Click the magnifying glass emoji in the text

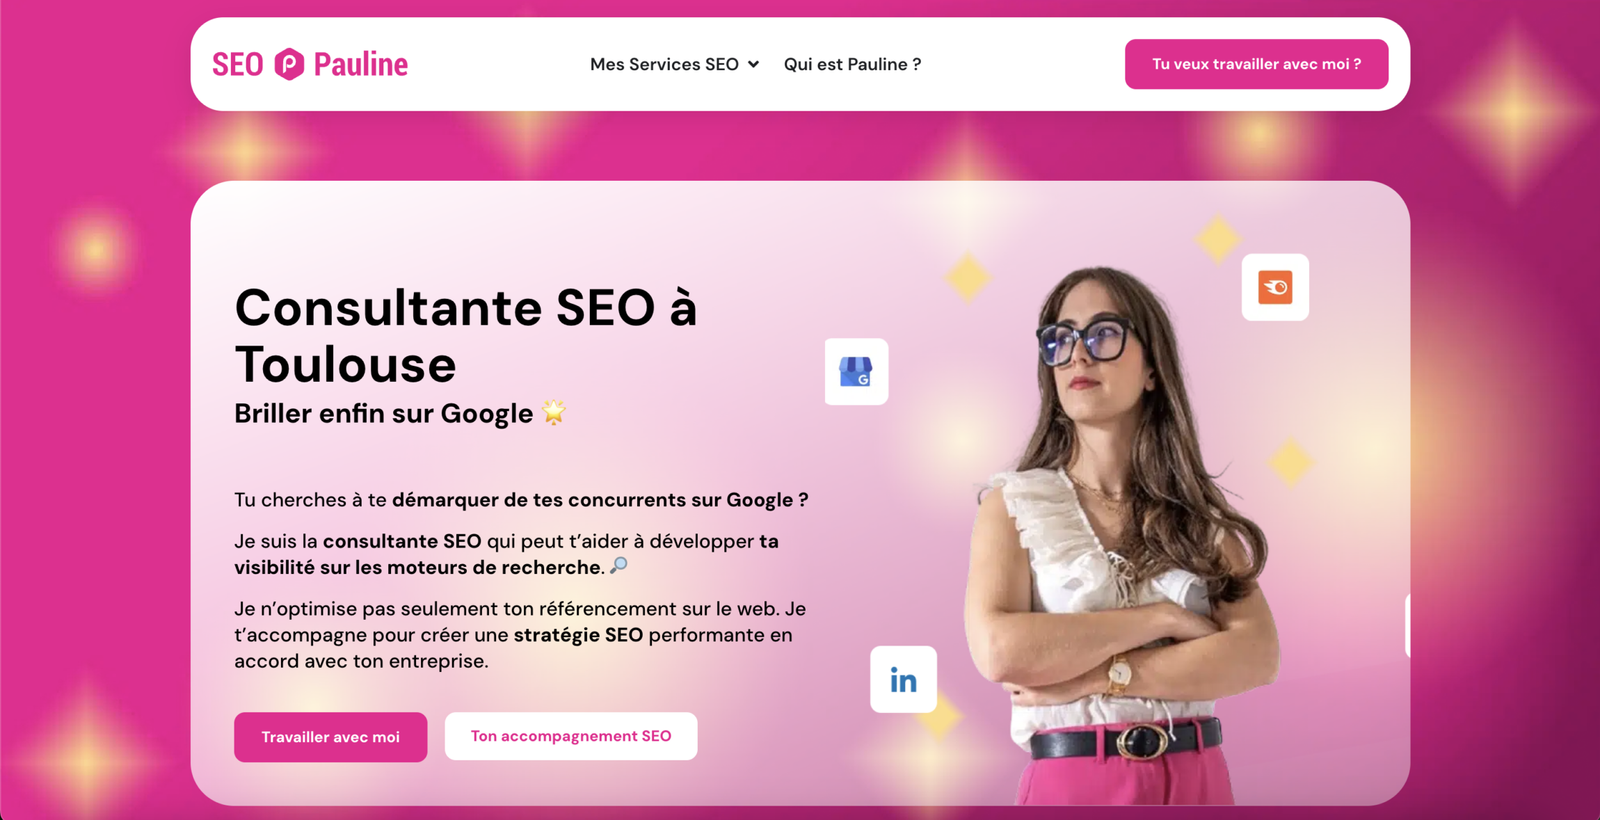tap(619, 566)
